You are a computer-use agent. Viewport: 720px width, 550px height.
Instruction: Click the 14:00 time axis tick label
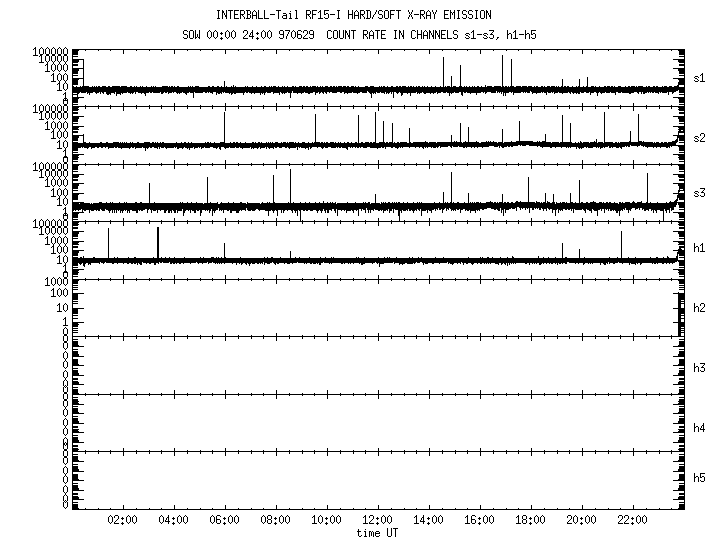pyautogui.click(x=428, y=521)
